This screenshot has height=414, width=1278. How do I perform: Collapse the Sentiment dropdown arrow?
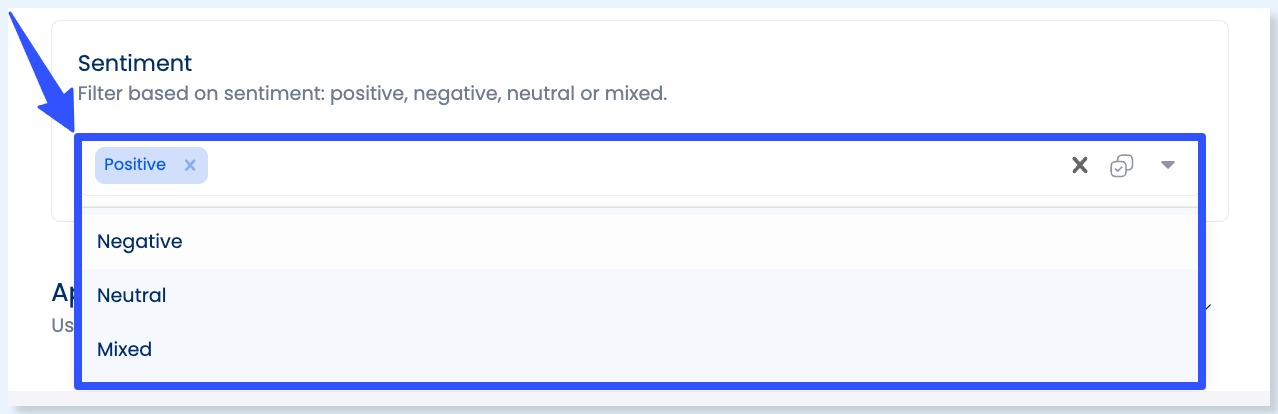tap(1167, 166)
